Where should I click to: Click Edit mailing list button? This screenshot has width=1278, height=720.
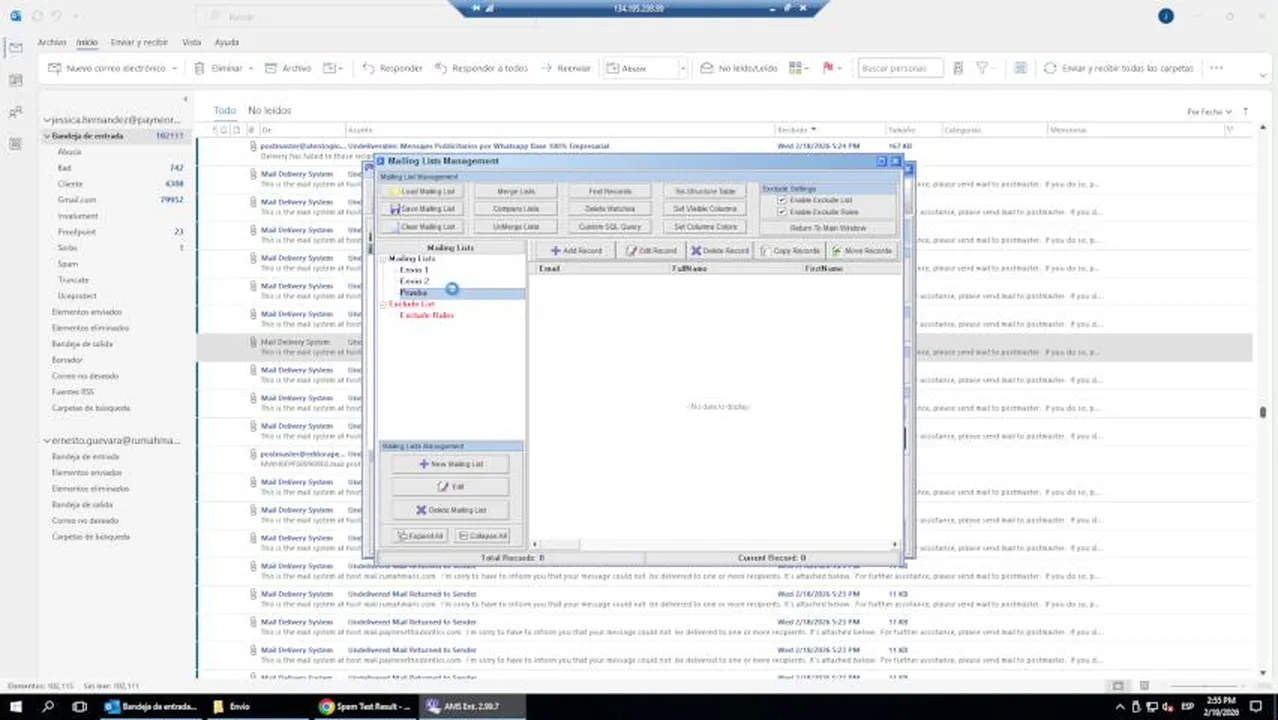coord(450,487)
